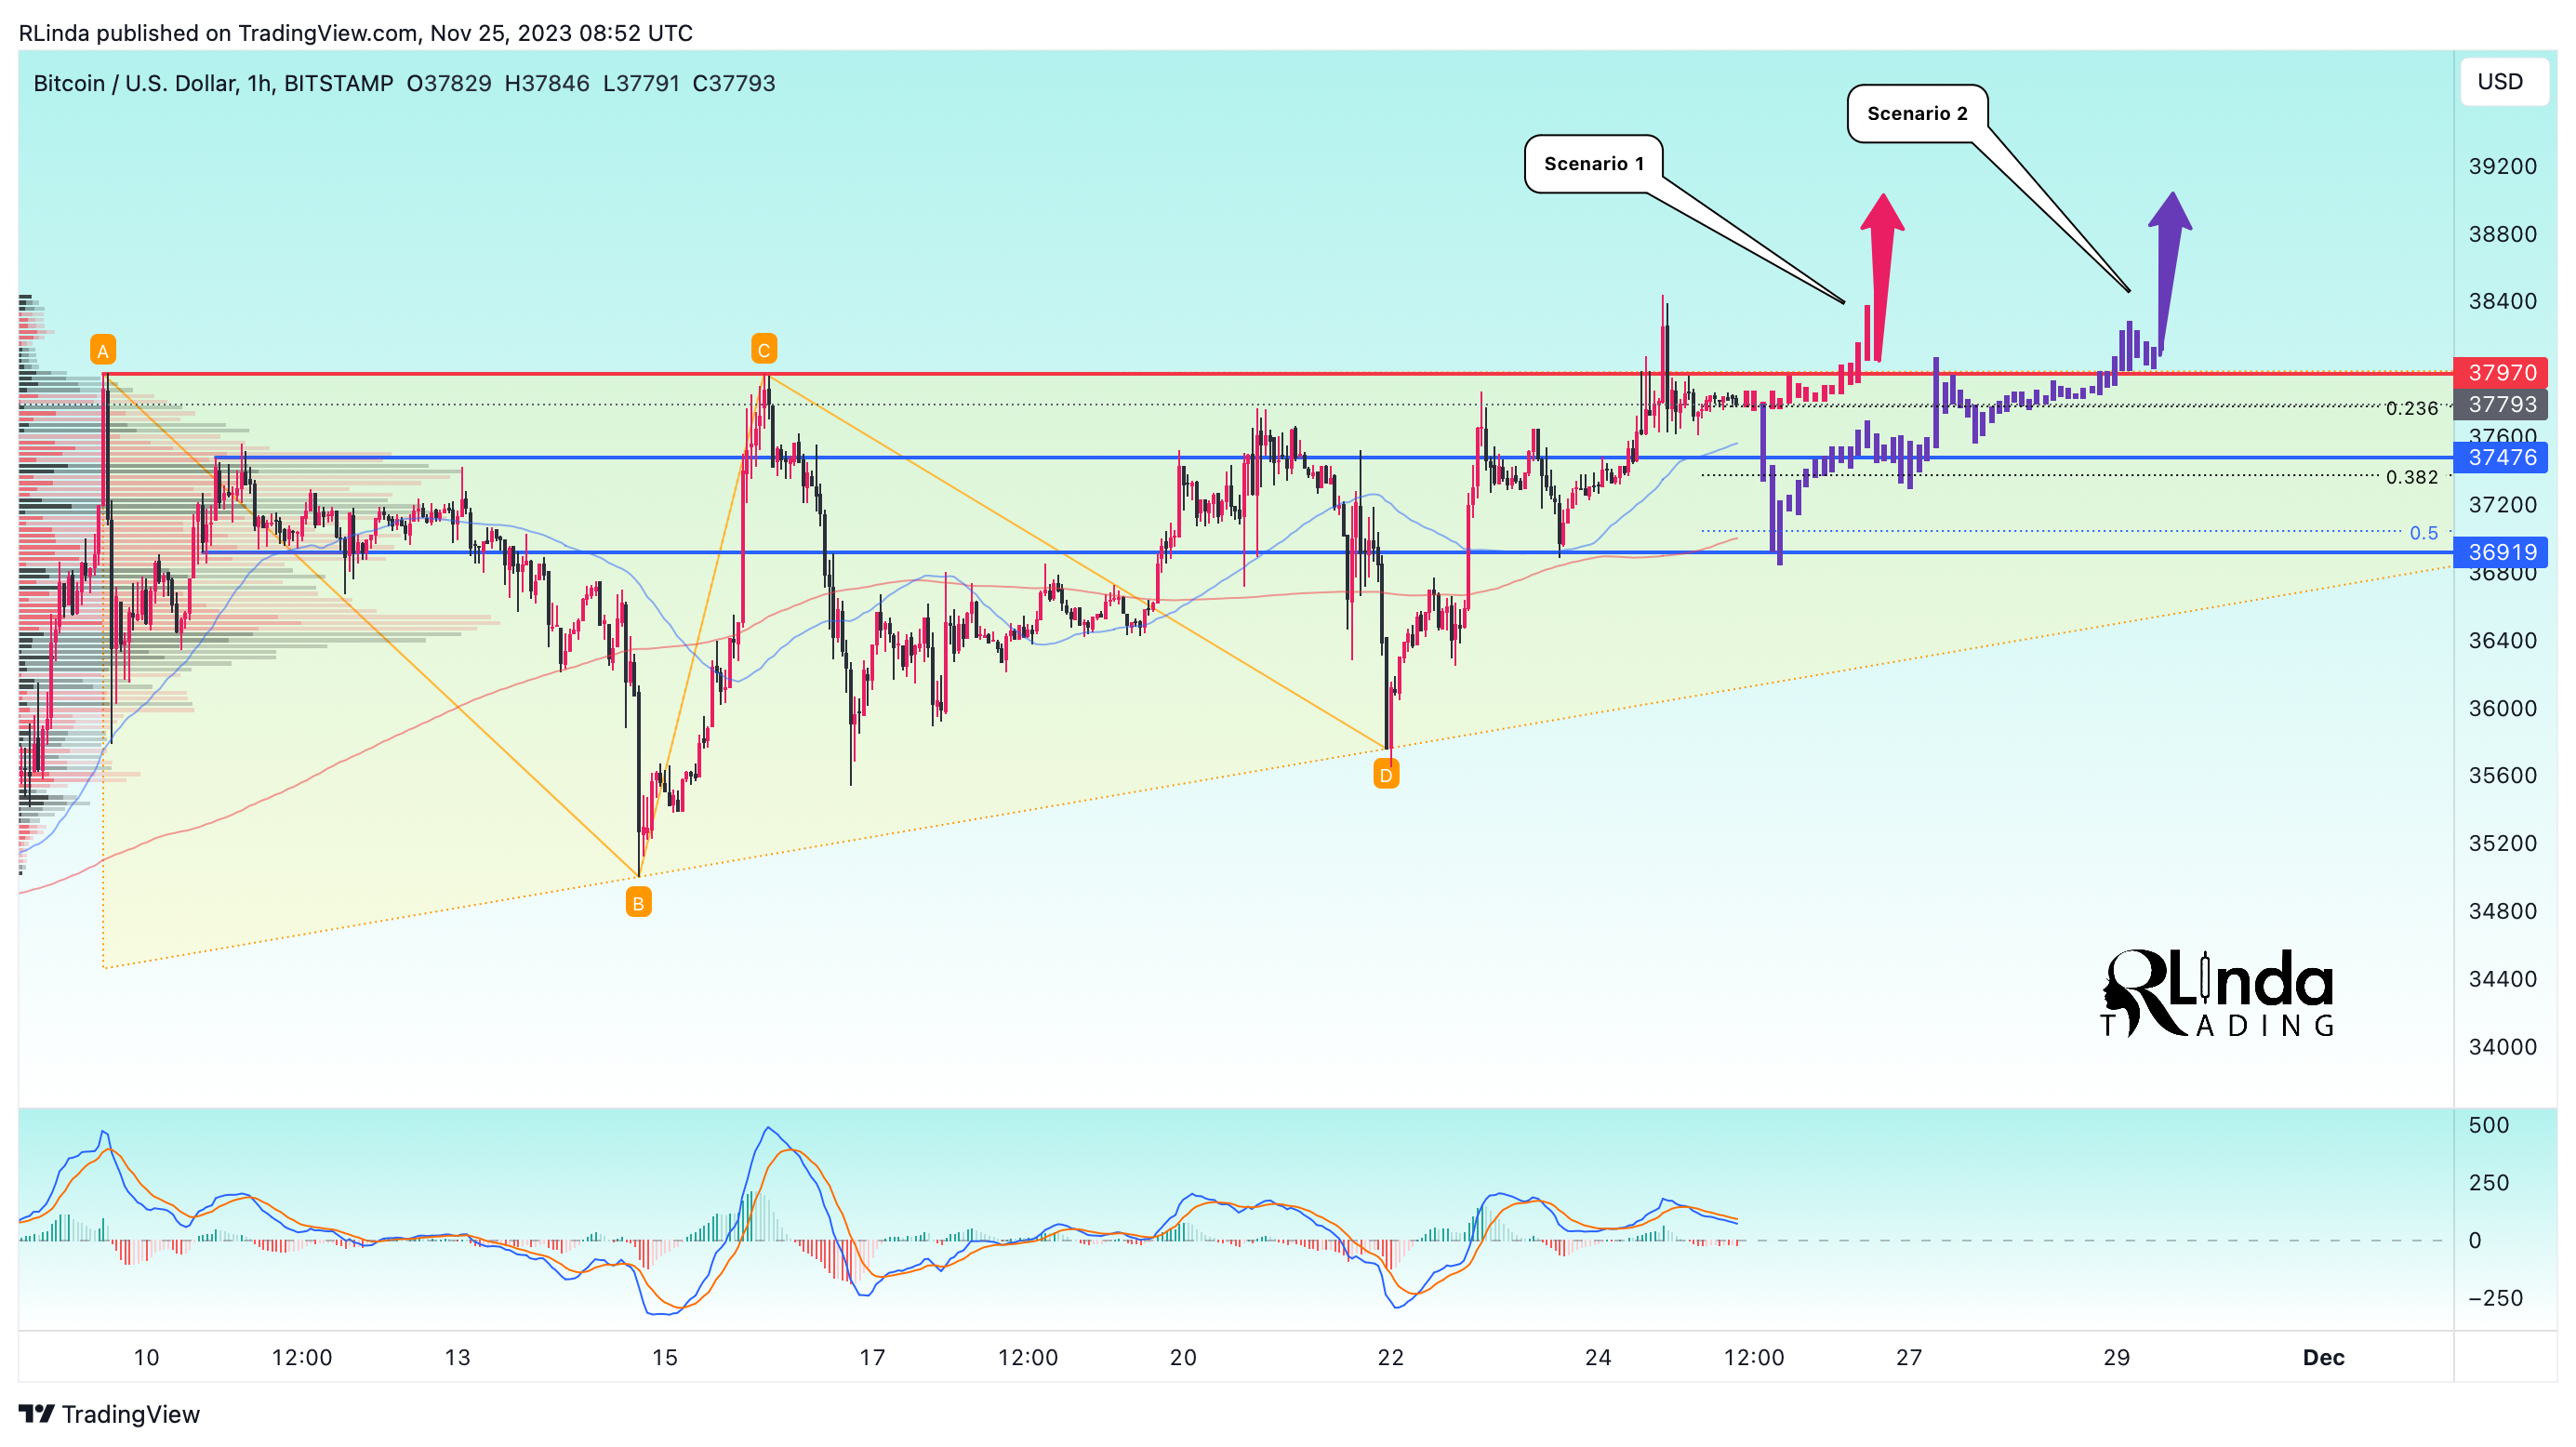This screenshot has height=1447, width=2576.
Task: Click the blue 37476 price label
Action: [2502, 458]
